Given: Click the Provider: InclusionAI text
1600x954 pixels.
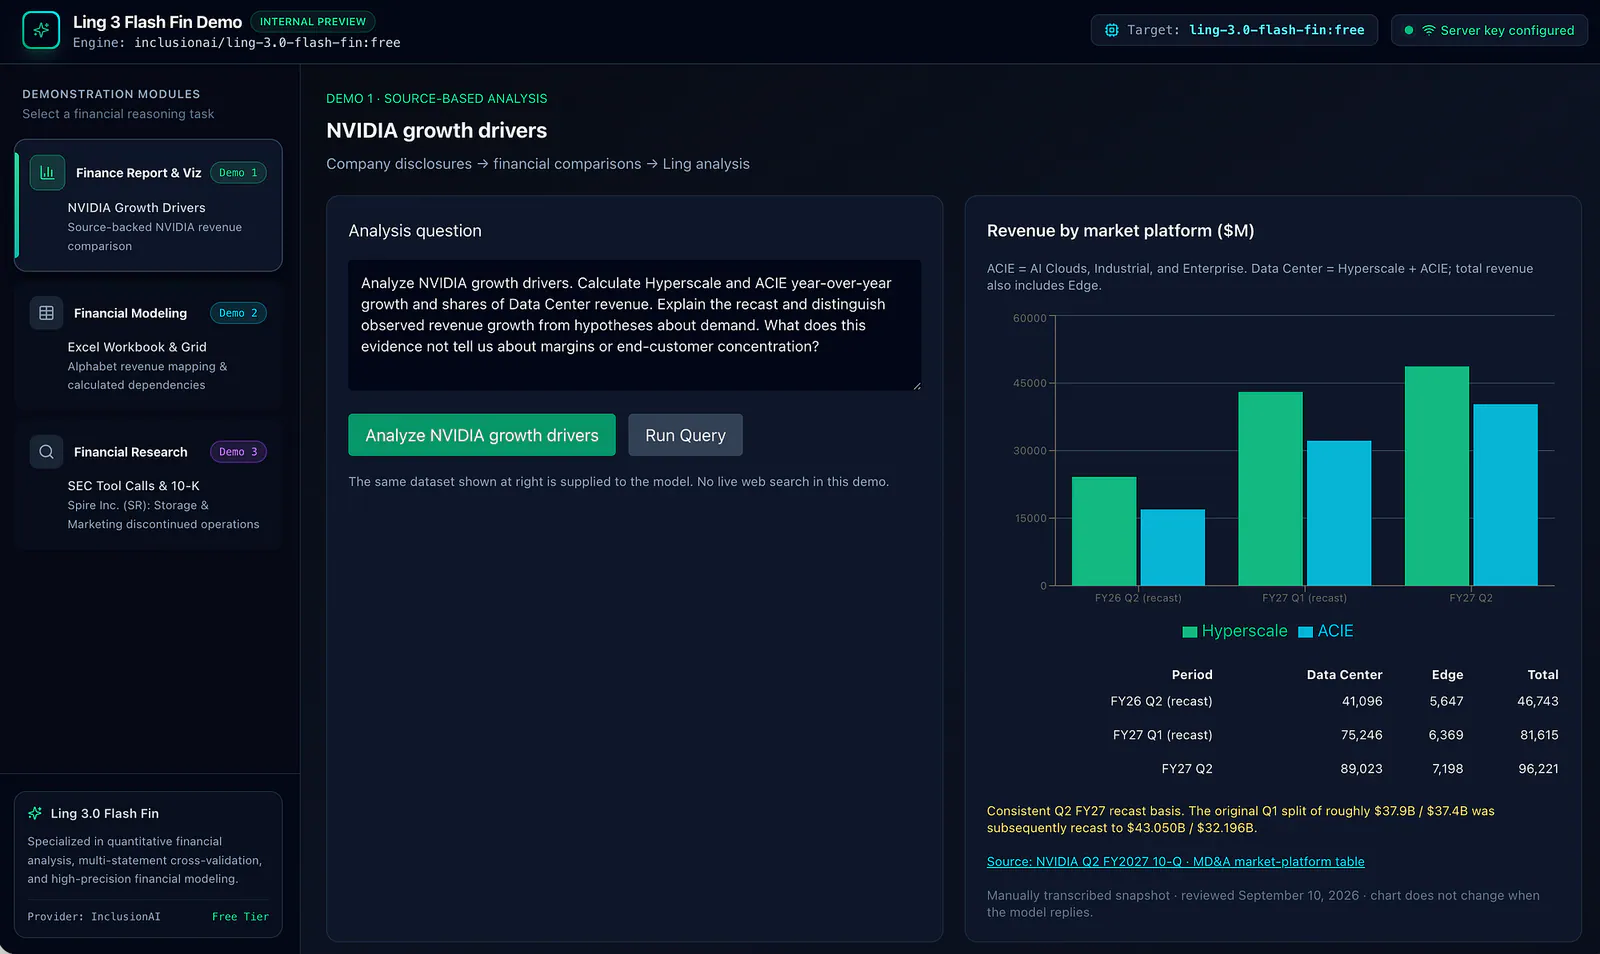Looking at the screenshot, I should tap(94, 917).
